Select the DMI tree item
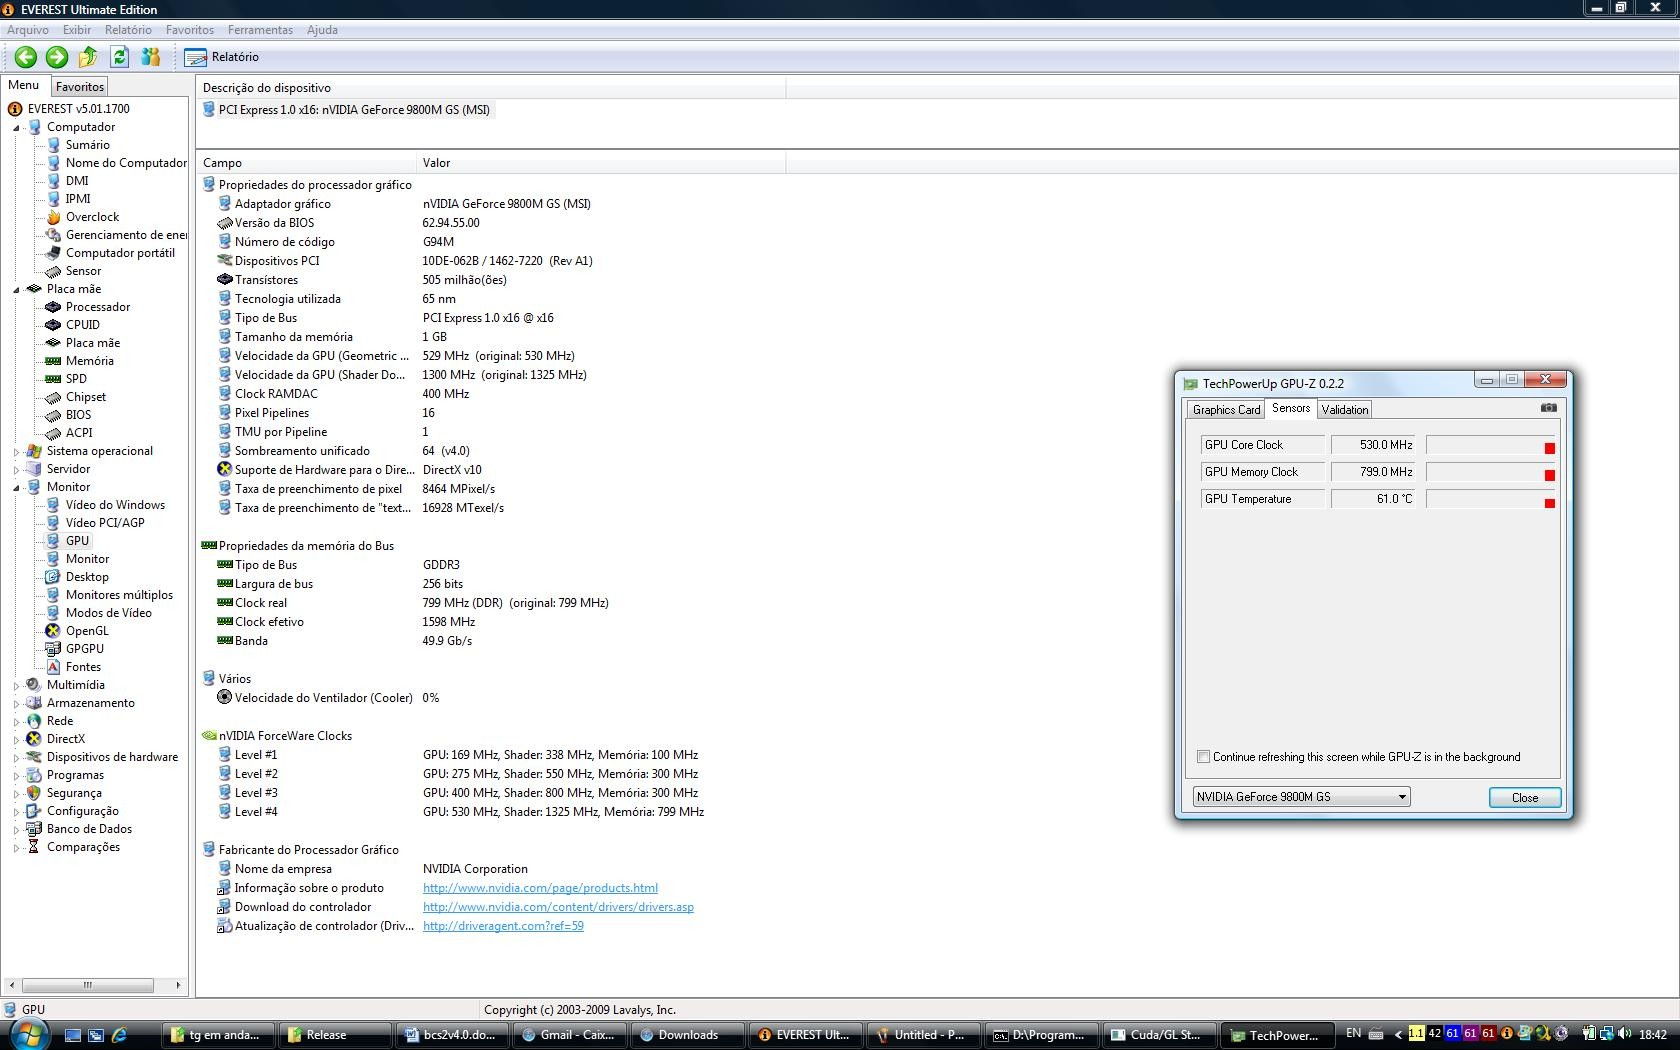 (77, 181)
